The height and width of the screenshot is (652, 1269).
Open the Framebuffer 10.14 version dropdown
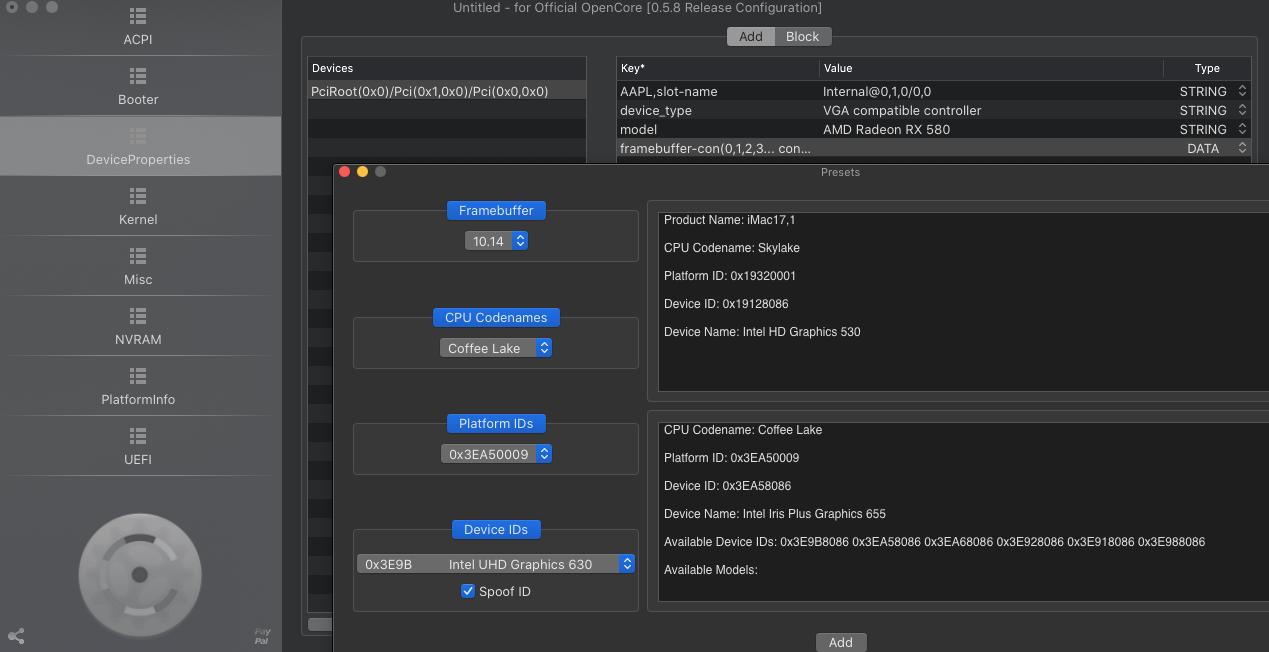tap(496, 241)
